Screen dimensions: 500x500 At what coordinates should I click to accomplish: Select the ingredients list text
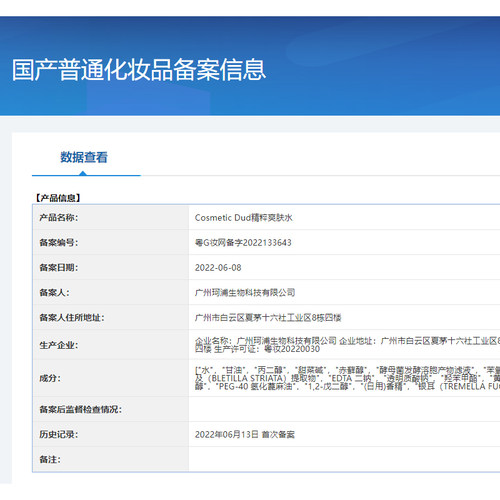pos(347,378)
